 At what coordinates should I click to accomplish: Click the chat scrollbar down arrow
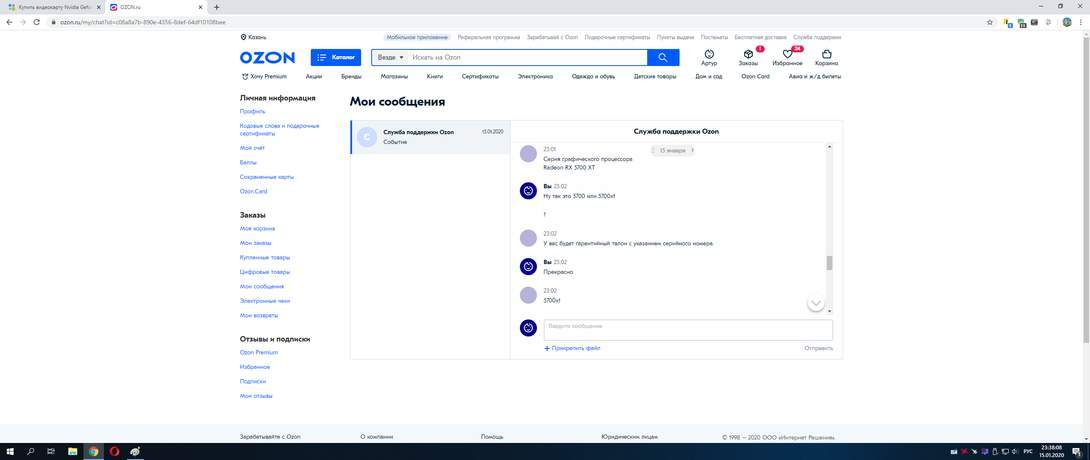829,311
